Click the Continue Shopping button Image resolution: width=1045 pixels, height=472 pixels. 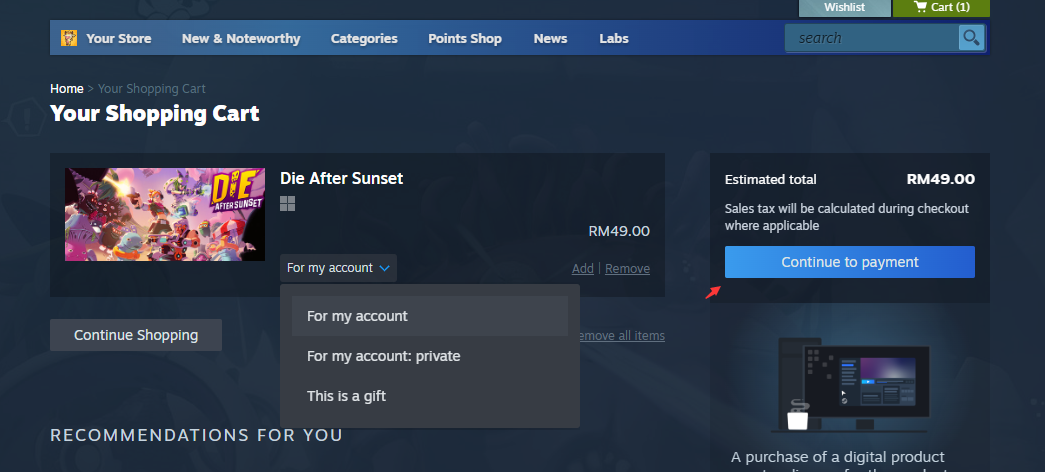pyautogui.click(x=136, y=335)
